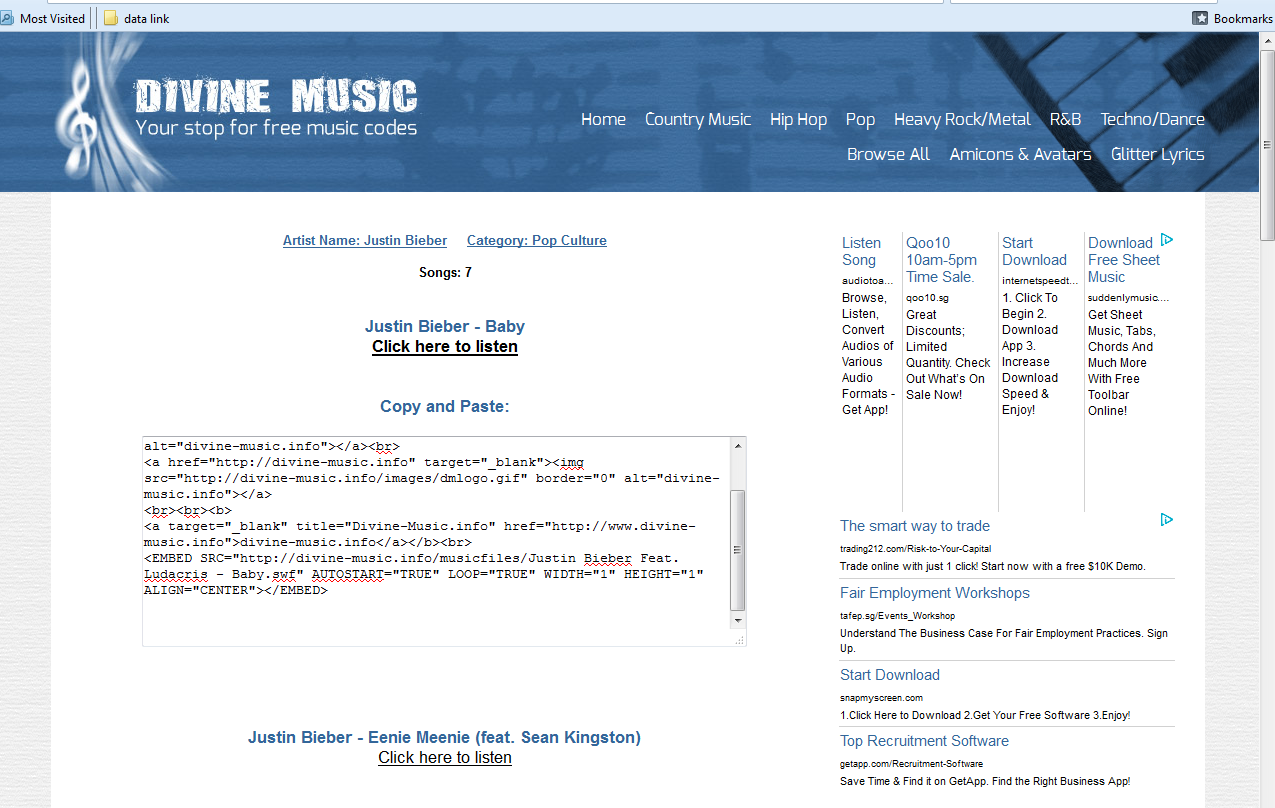The width and height of the screenshot is (1275, 808).
Task: Open the Browse All page
Action: point(888,154)
